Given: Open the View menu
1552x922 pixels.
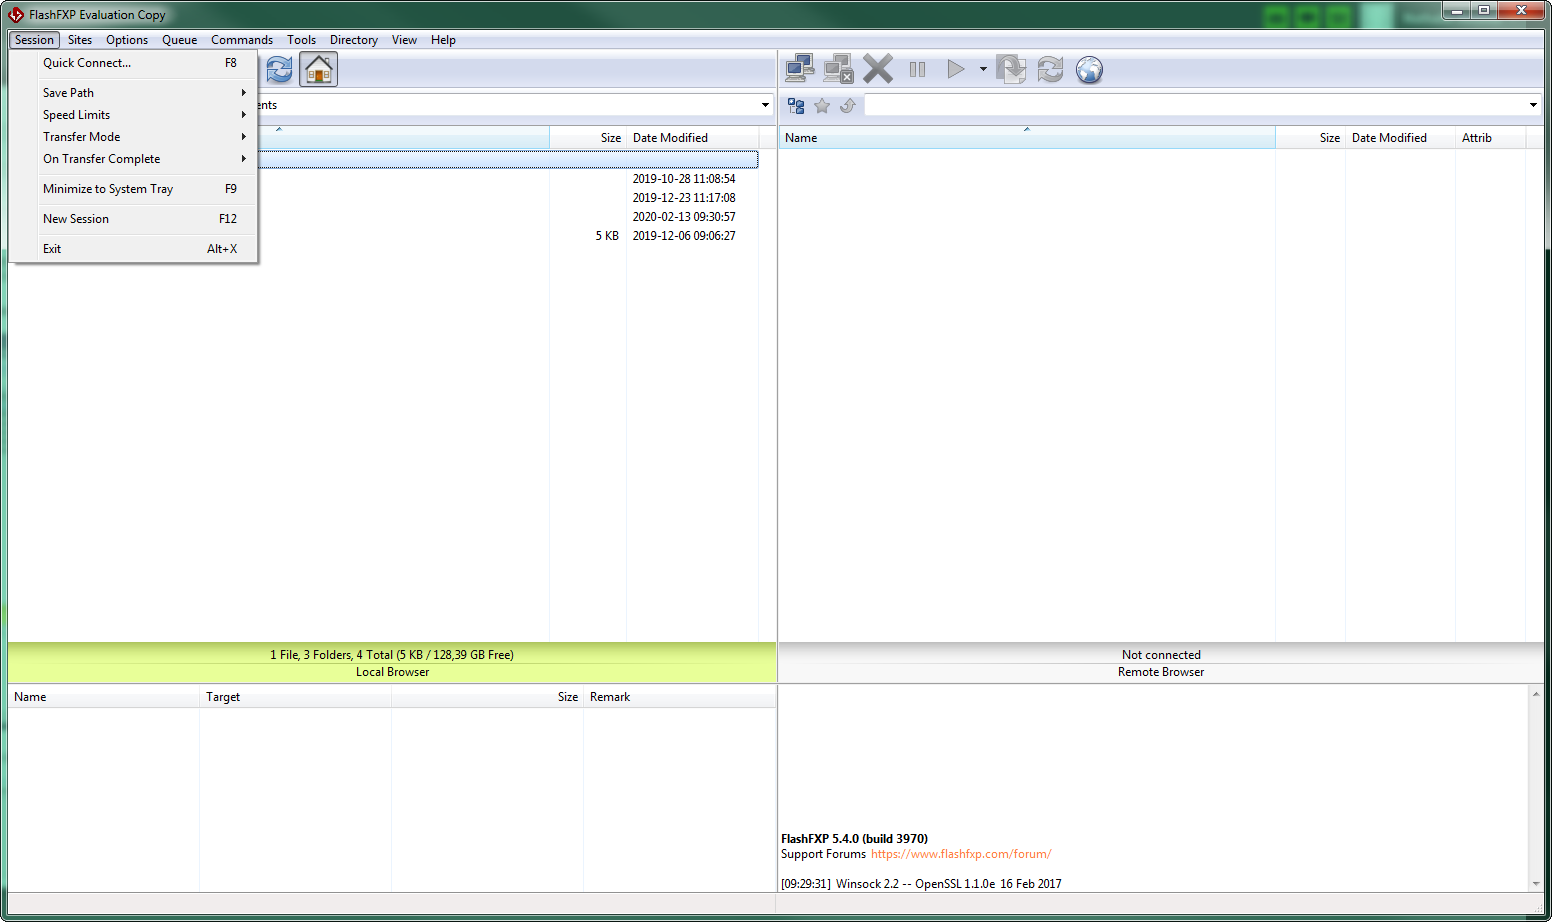Looking at the screenshot, I should click(404, 40).
